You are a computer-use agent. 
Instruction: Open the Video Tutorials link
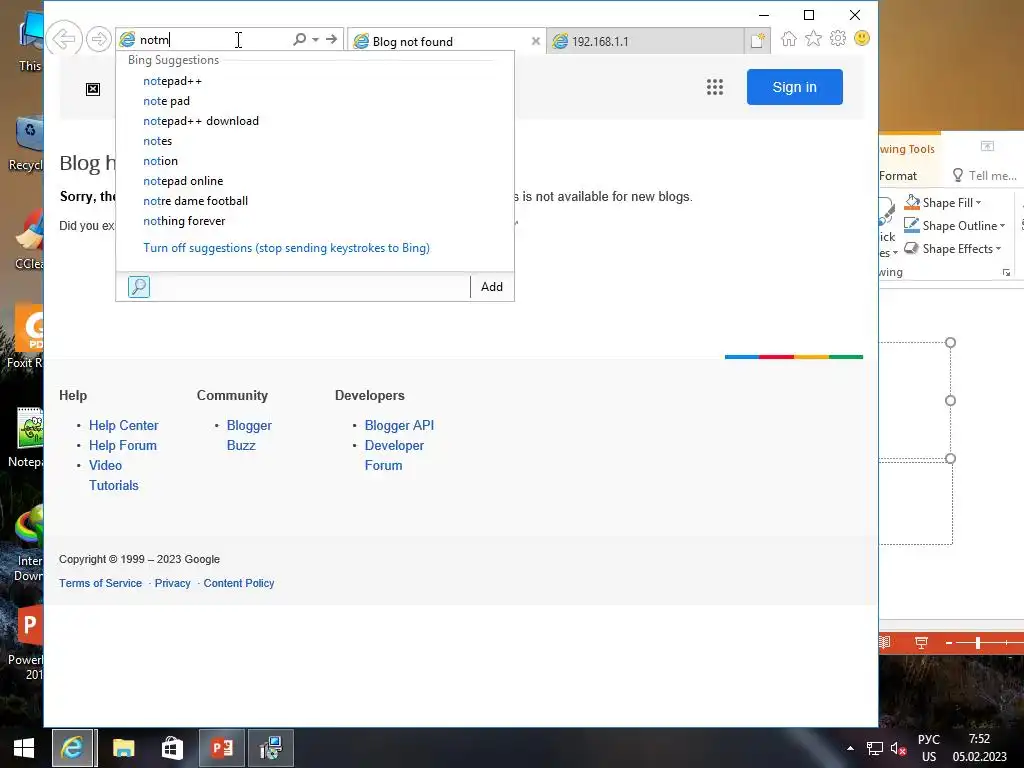(x=114, y=475)
